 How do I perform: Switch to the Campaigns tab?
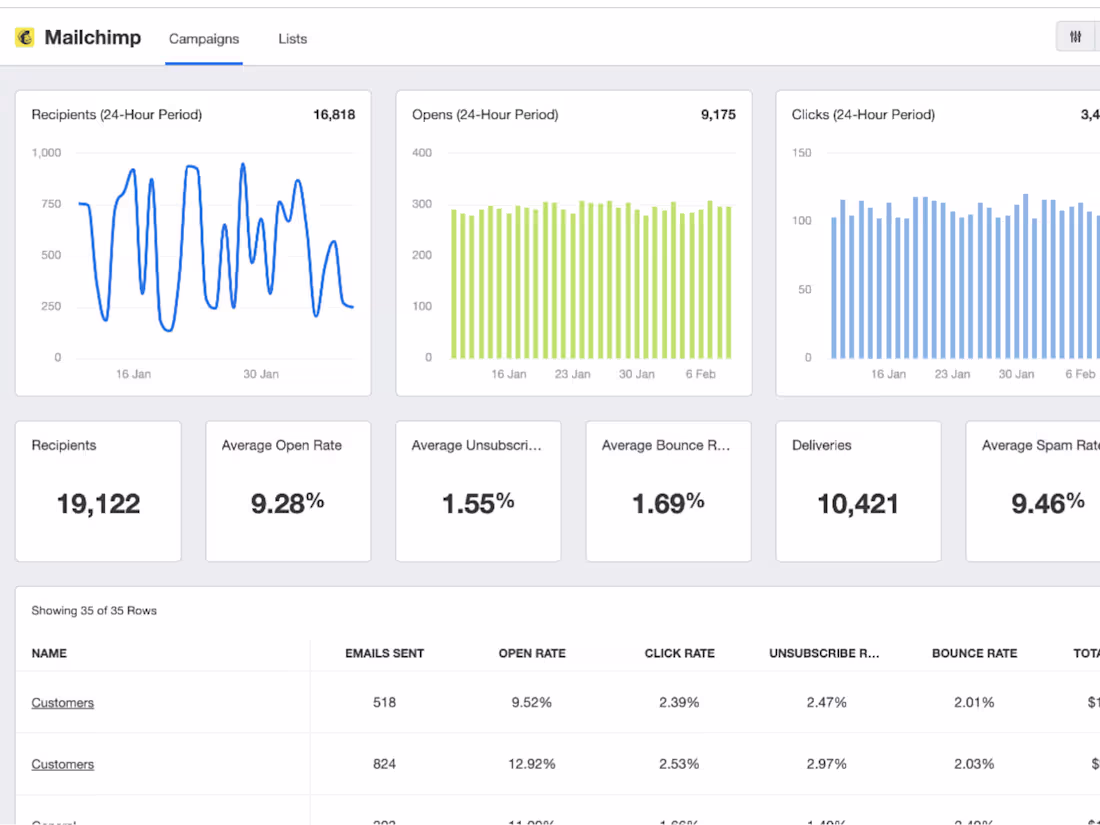(203, 39)
